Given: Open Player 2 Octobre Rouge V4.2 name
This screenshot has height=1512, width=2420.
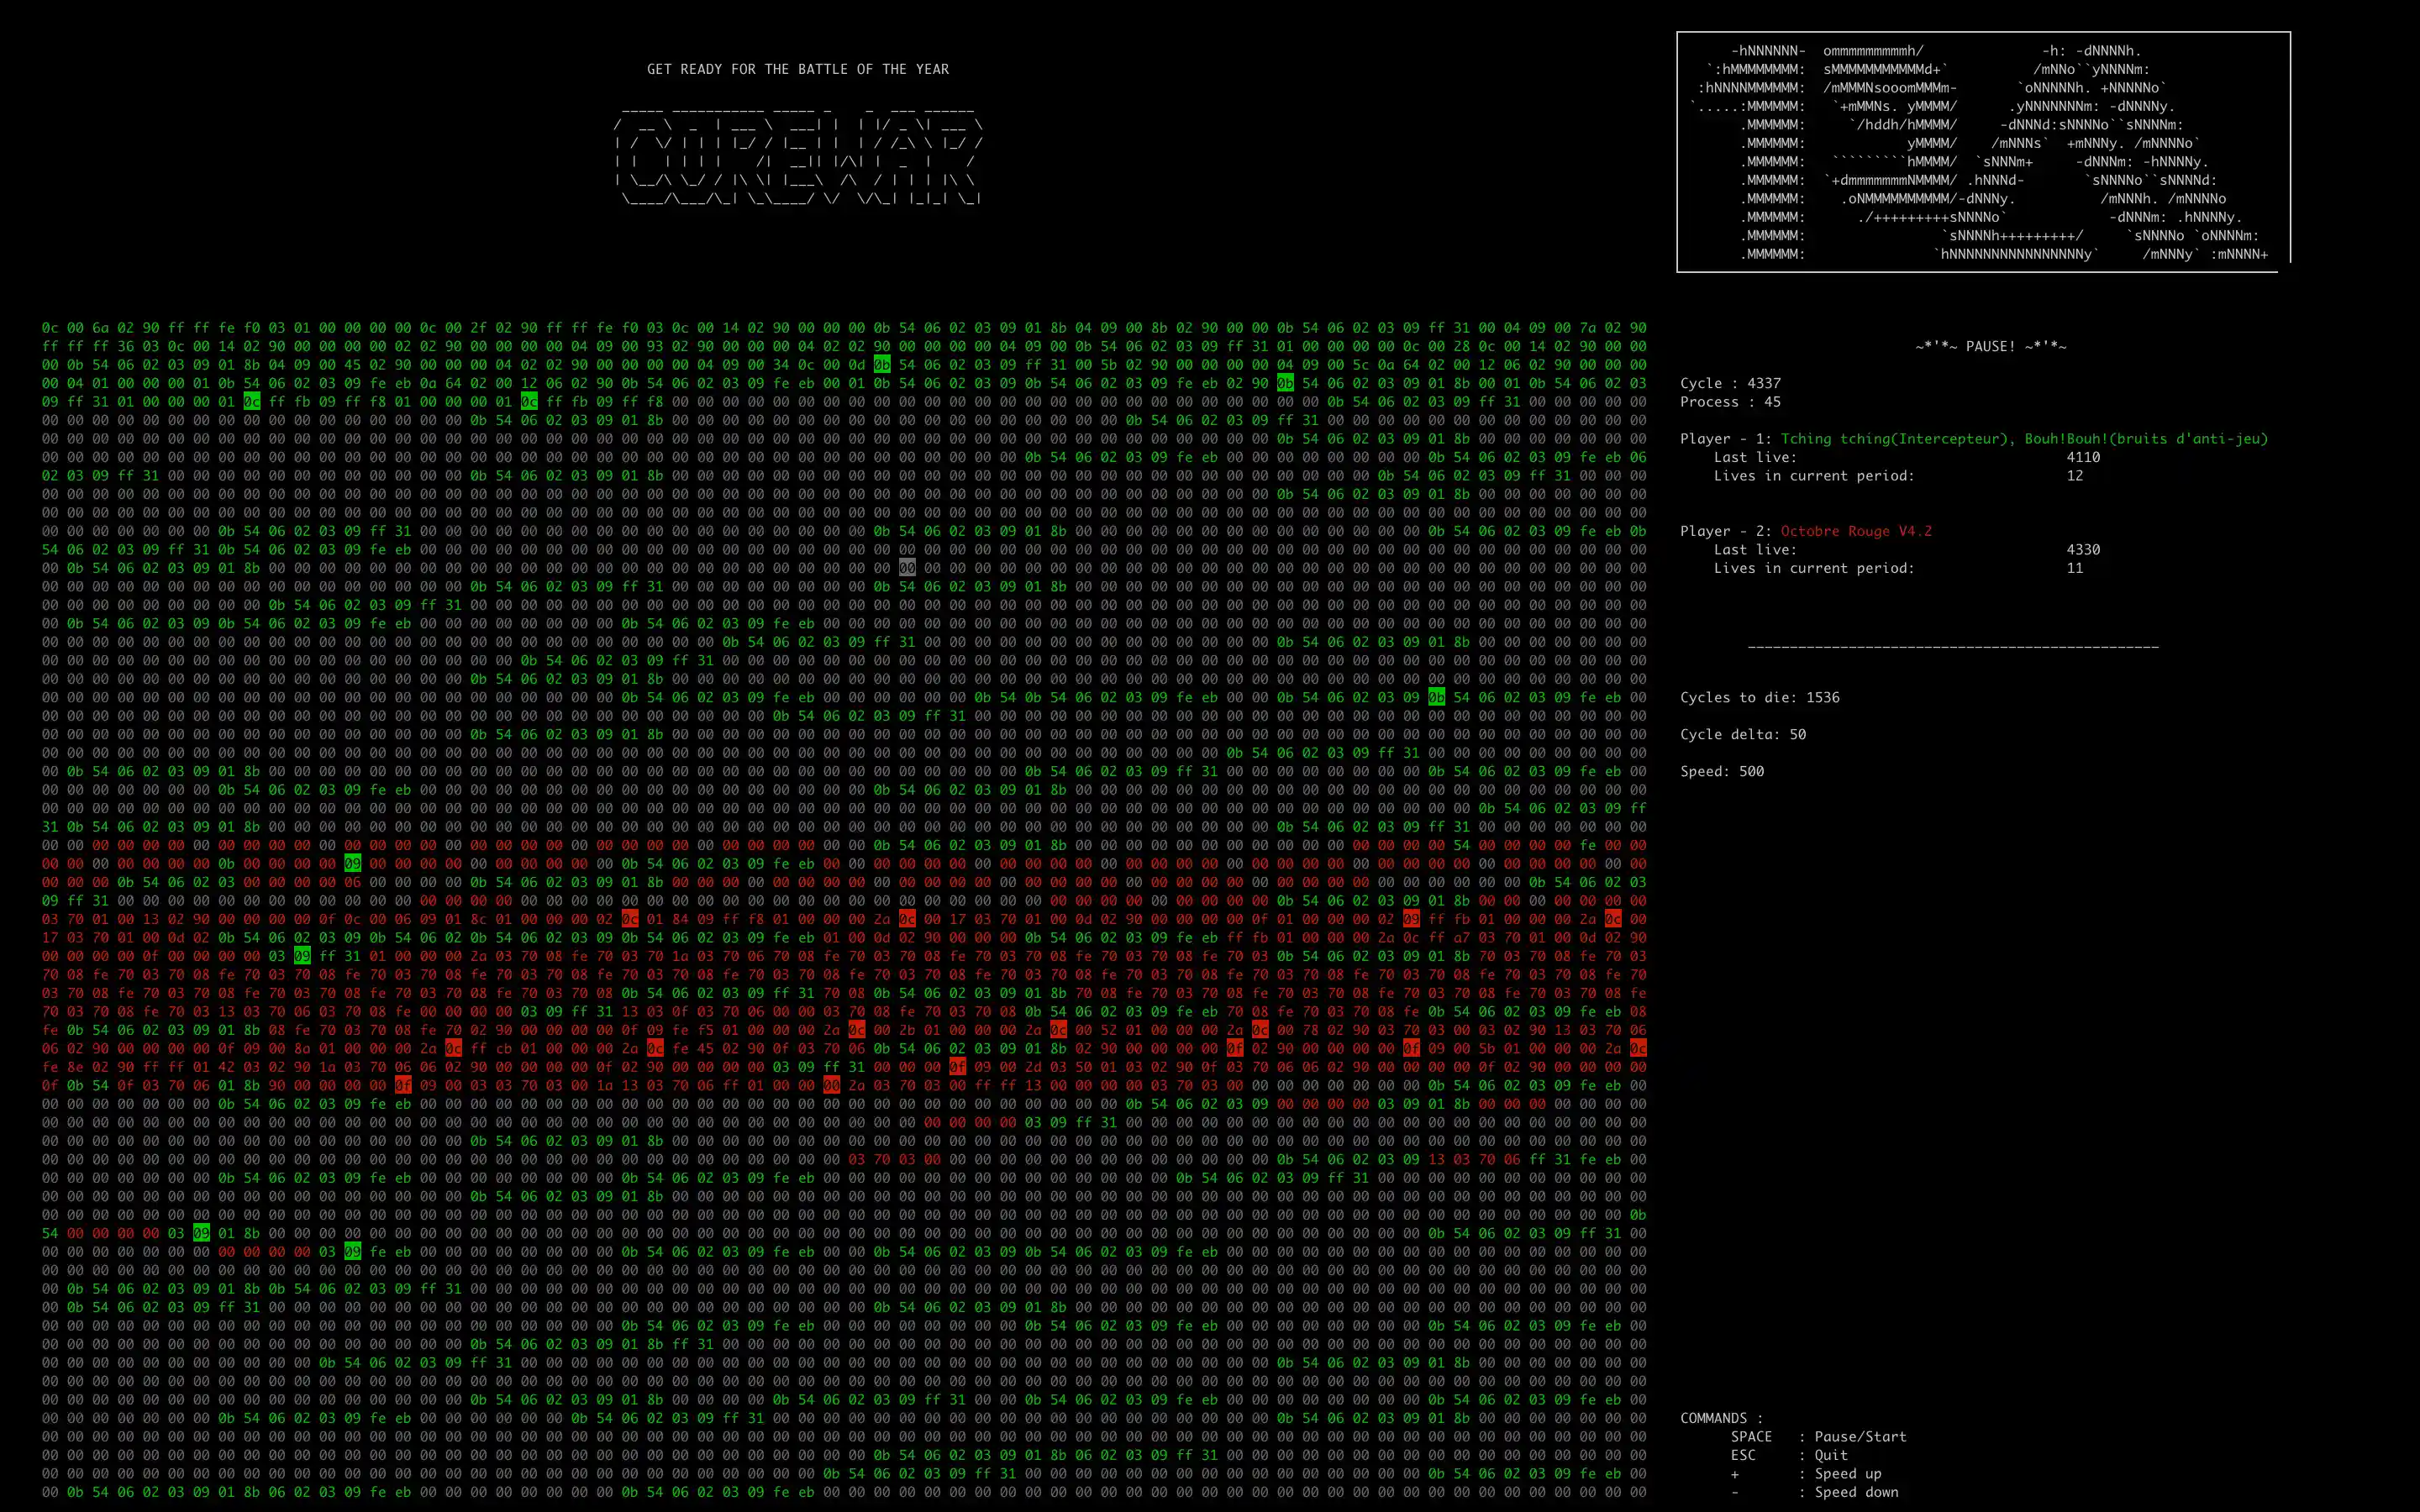Looking at the screenshot, I should coord(1855,531).
